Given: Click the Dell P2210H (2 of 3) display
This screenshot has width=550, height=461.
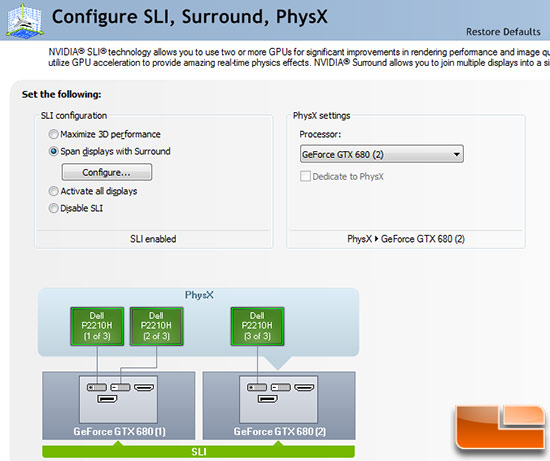Looking at the screenshot, I should [x=156, y=326].
